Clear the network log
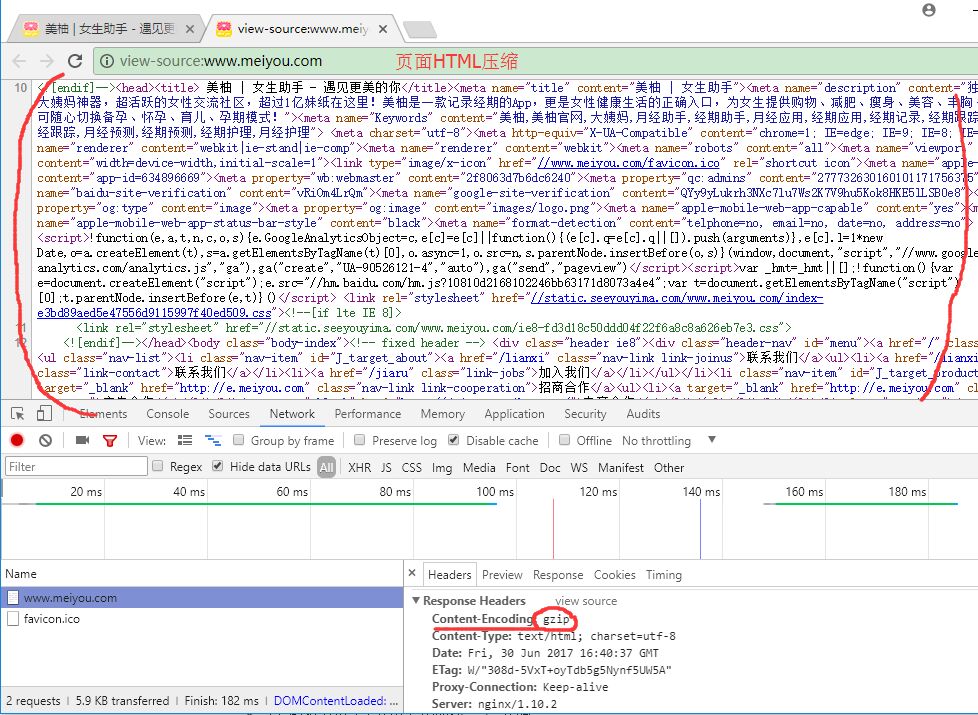This screenshot has height=715, width=978. coord(45,440)
